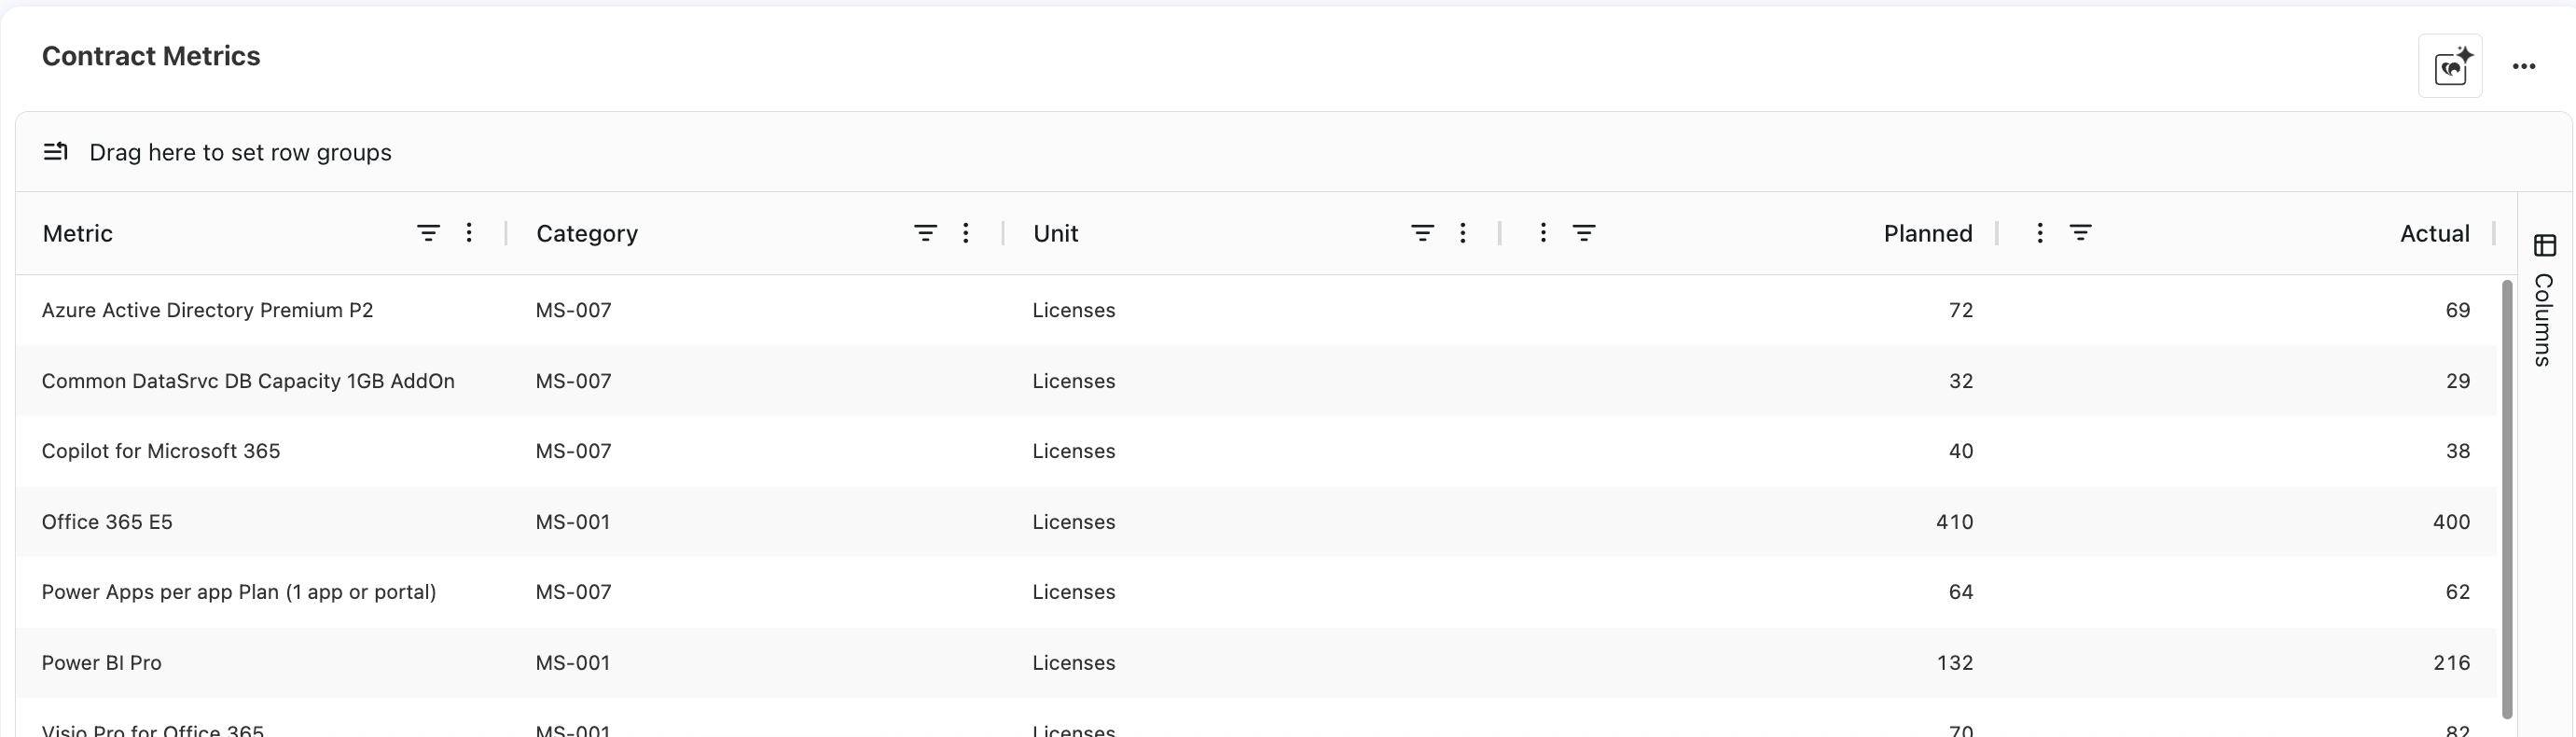Sort by the Actual column header
This screenshot has width=2576, height=737.
pyautogui.click(x=2435, y=234)
